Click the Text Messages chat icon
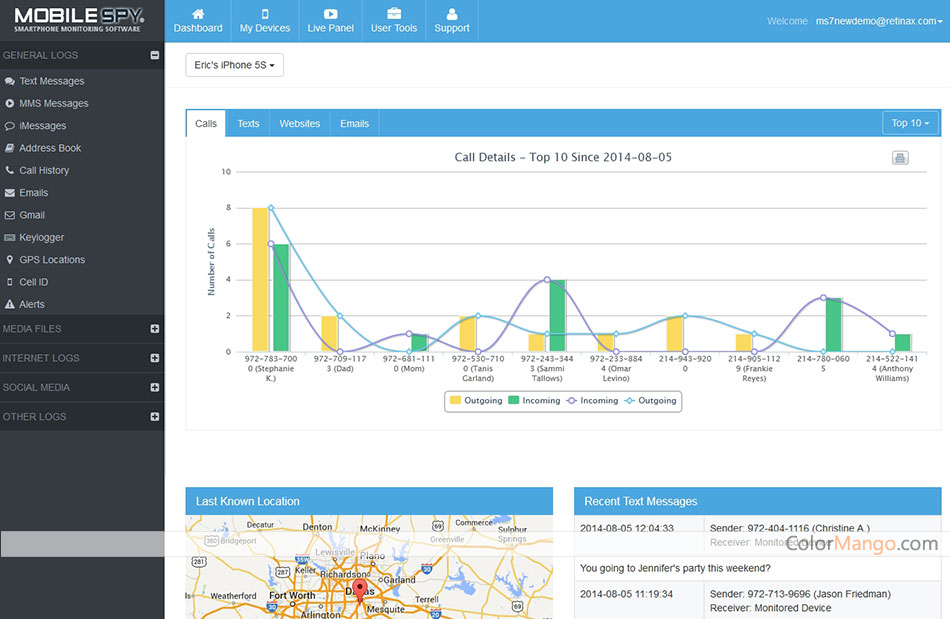The height and width of the screenshot is (619, 950). [10, 81]
